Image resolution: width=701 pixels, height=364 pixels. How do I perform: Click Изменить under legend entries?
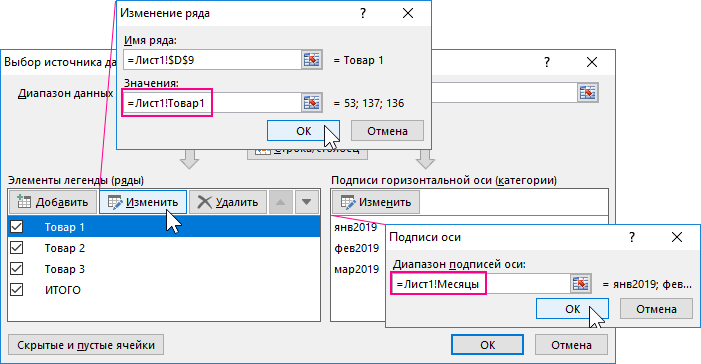[x=143, y=202]
